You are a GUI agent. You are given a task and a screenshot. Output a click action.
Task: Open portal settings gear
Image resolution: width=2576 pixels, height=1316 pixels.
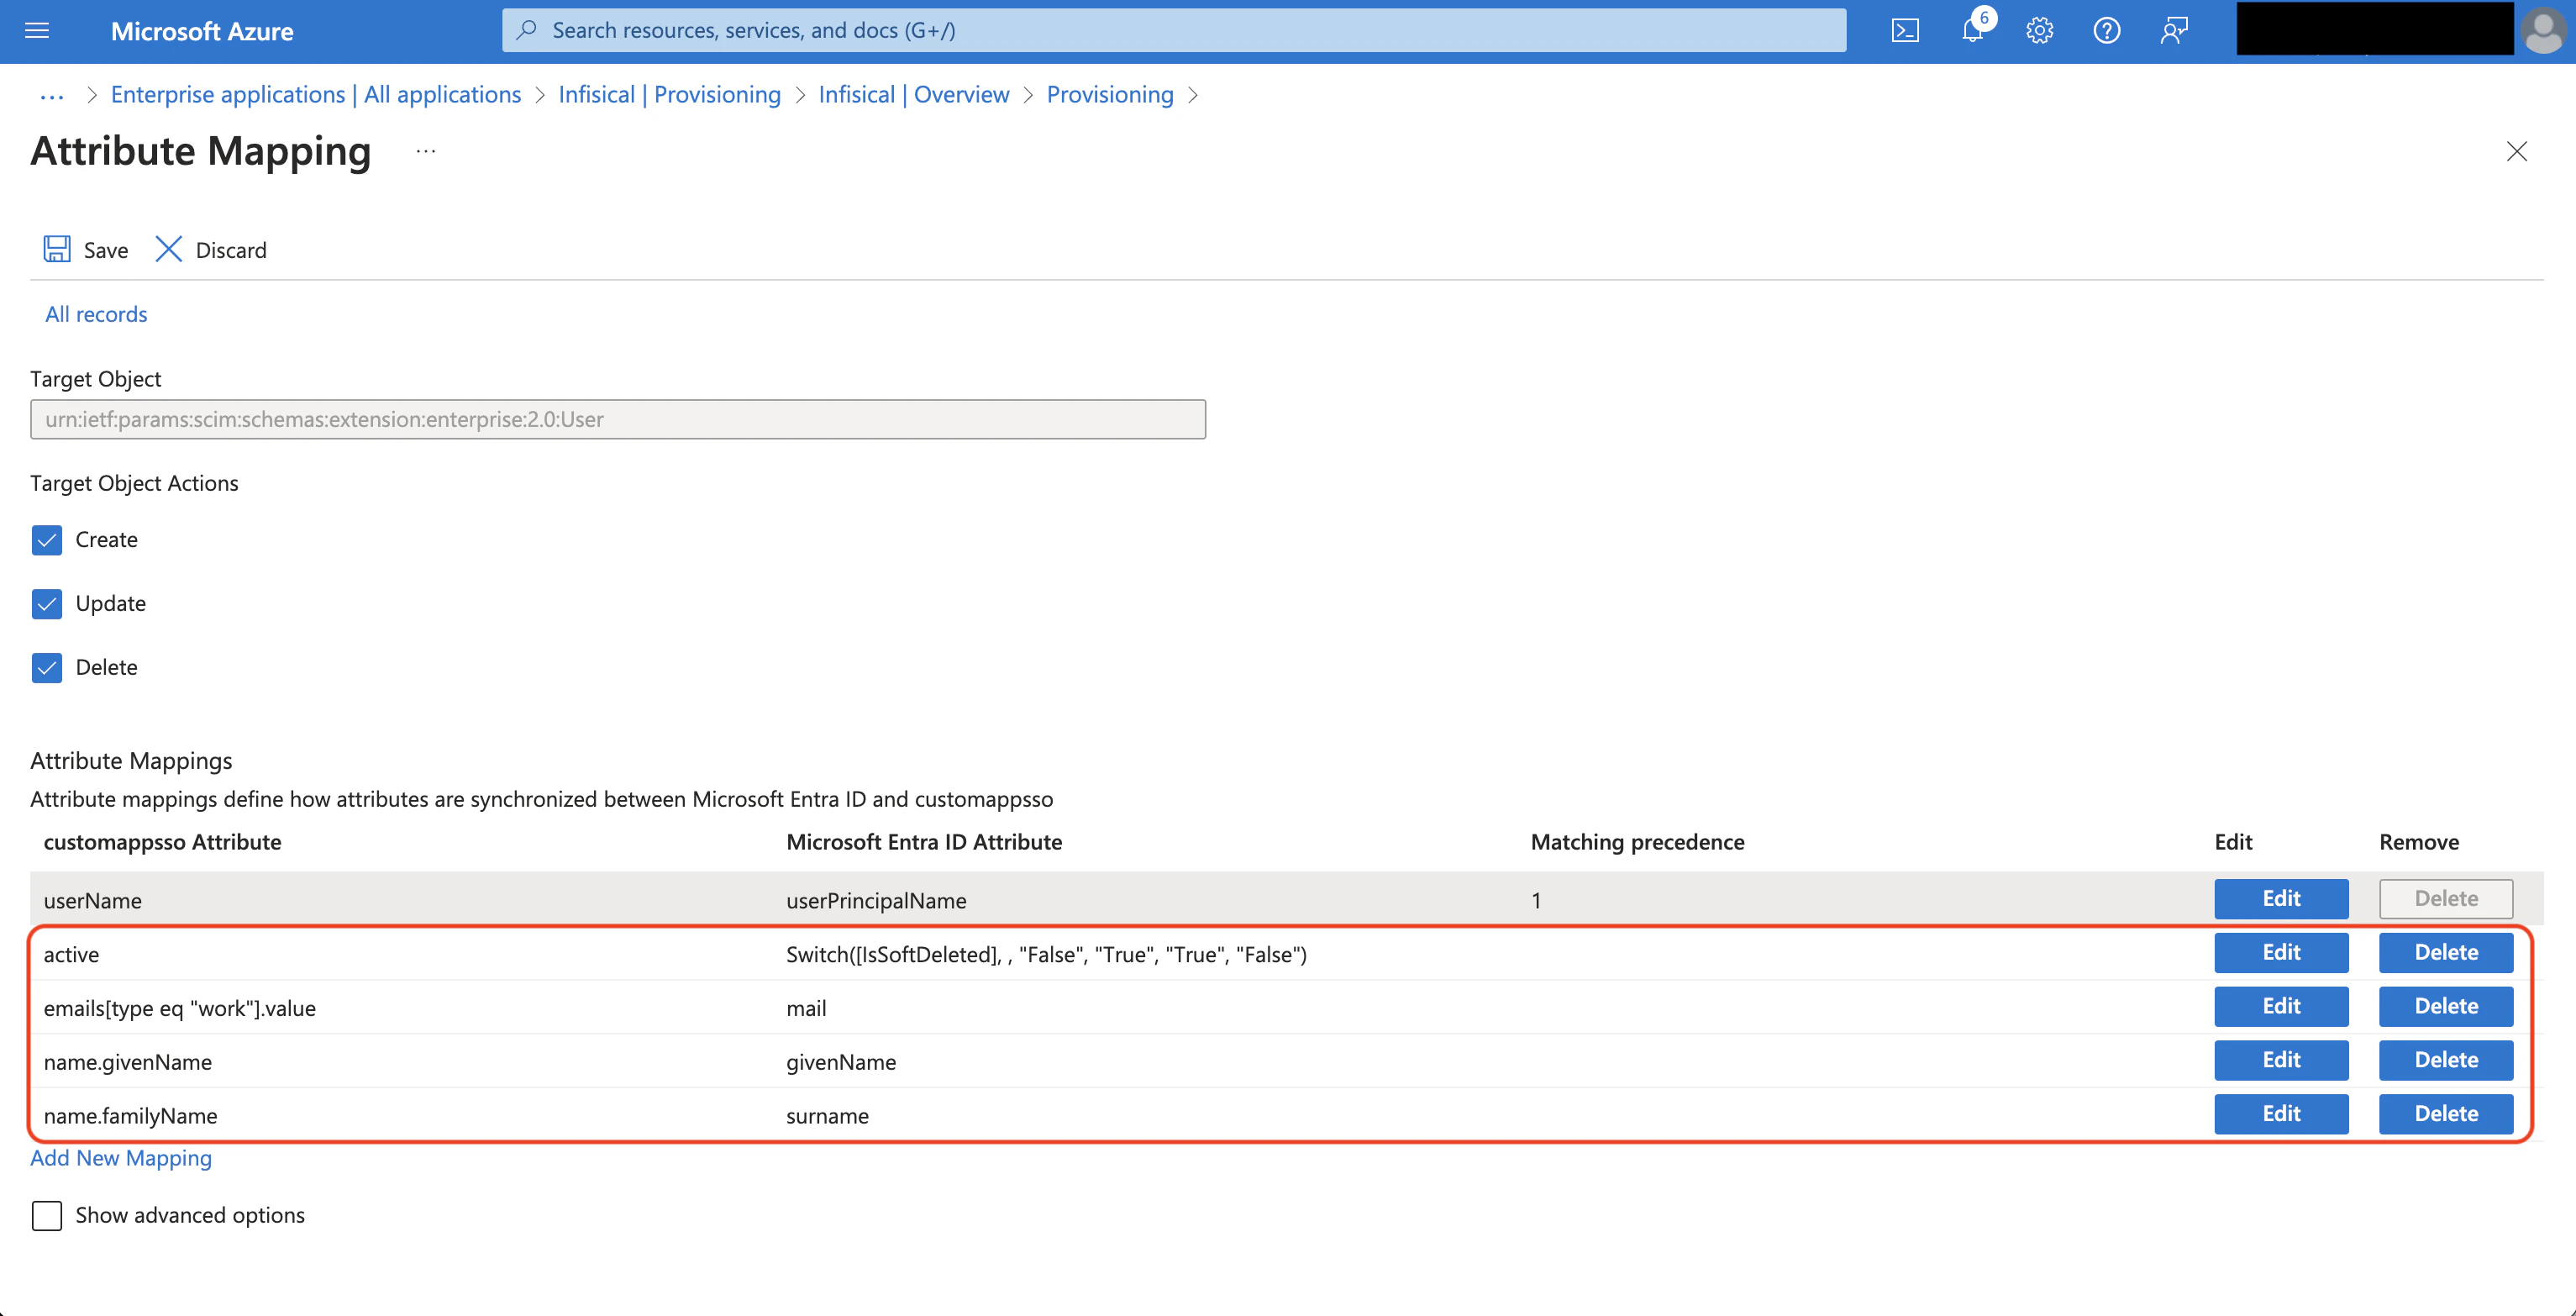point(2040,31)
